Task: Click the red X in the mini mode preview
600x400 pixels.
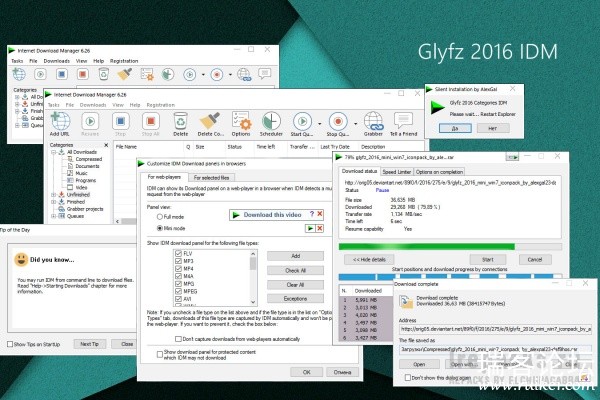Action: click(320, 229)
